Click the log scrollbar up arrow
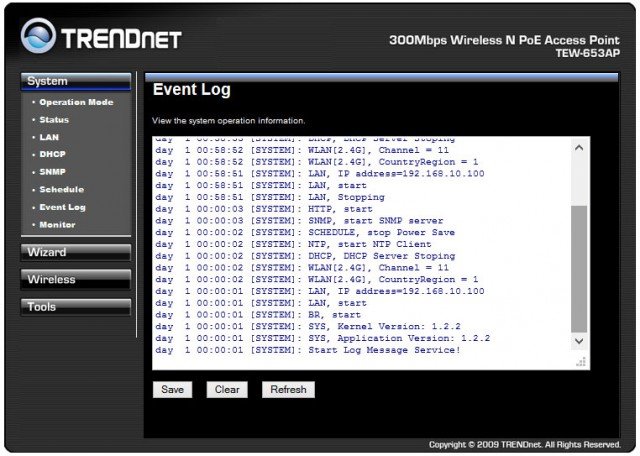640x456 pixels. (579, 148)
